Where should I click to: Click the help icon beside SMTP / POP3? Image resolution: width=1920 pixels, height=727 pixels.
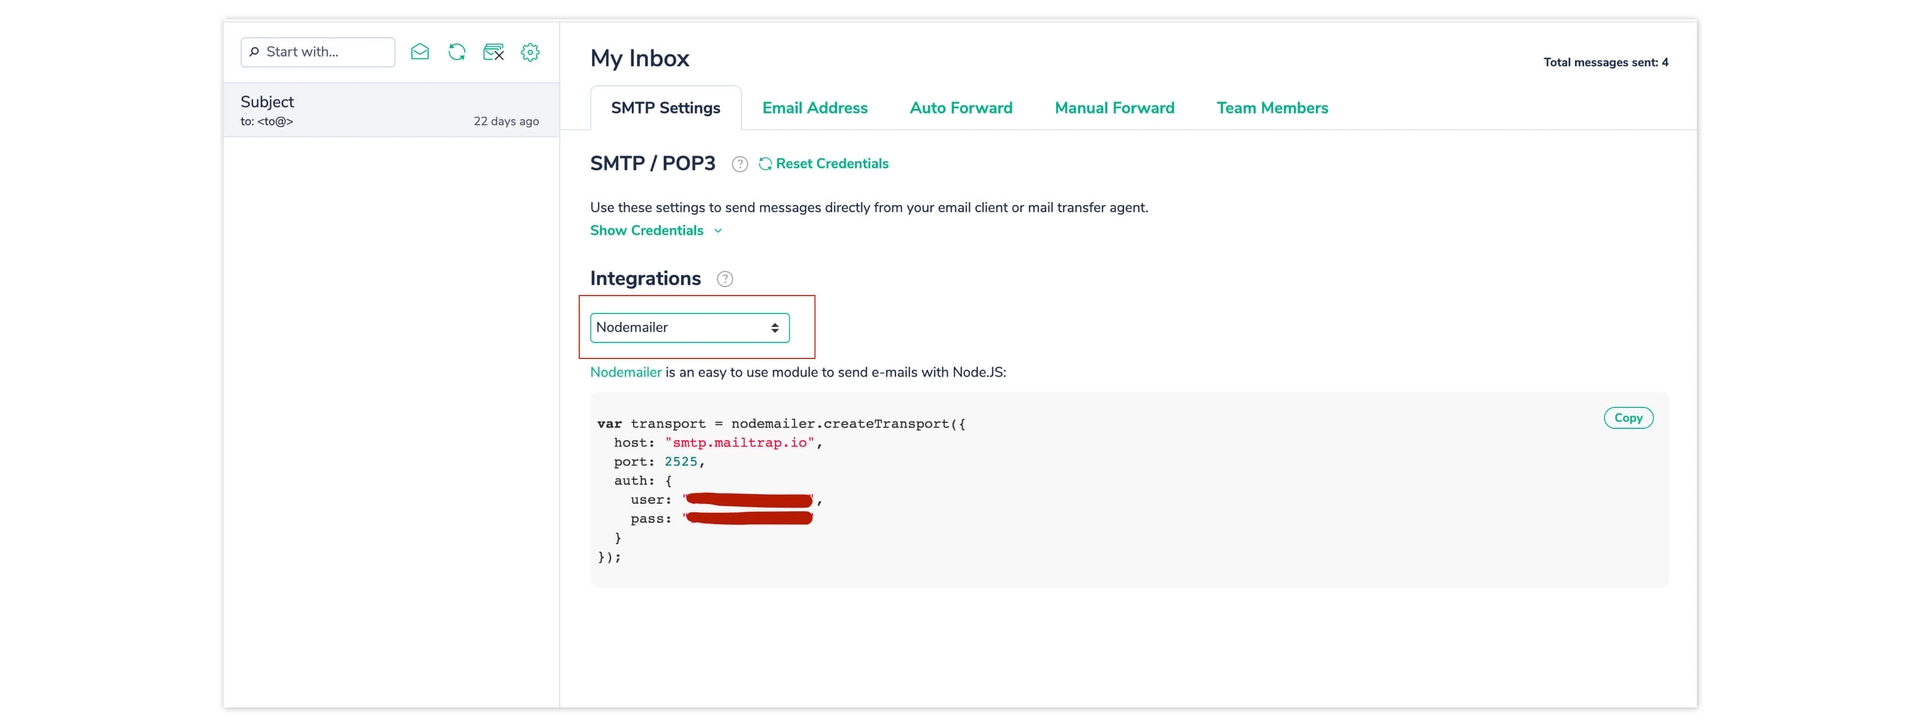739,164
